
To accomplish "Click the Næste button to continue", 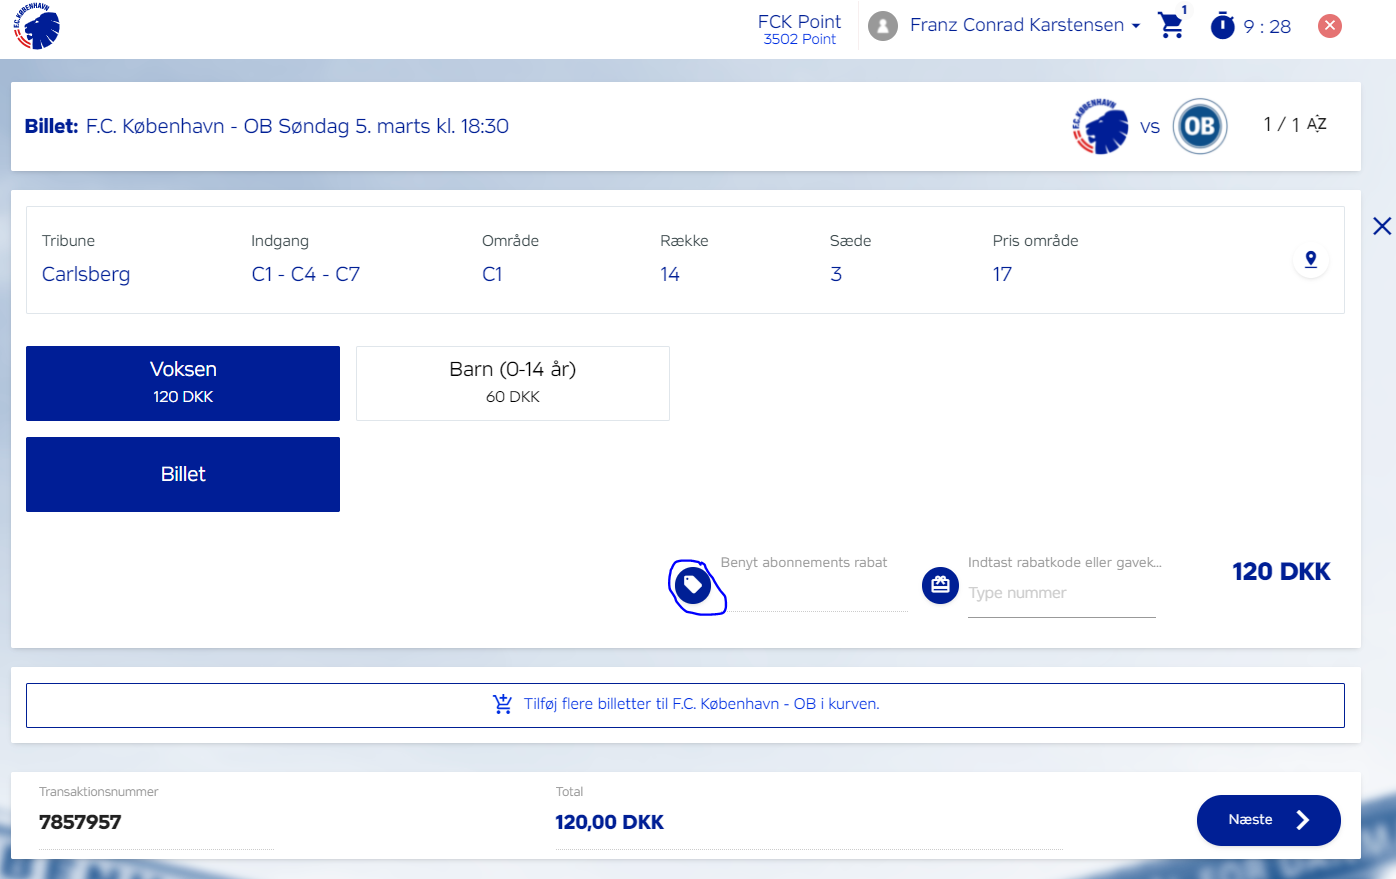I will click(1268, 820).
